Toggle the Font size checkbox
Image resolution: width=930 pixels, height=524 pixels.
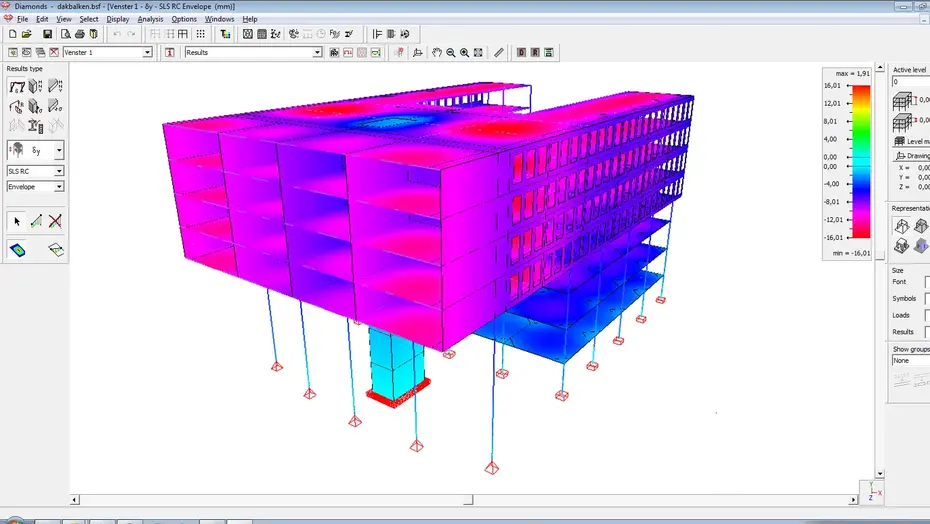click(x=927, y=282)
